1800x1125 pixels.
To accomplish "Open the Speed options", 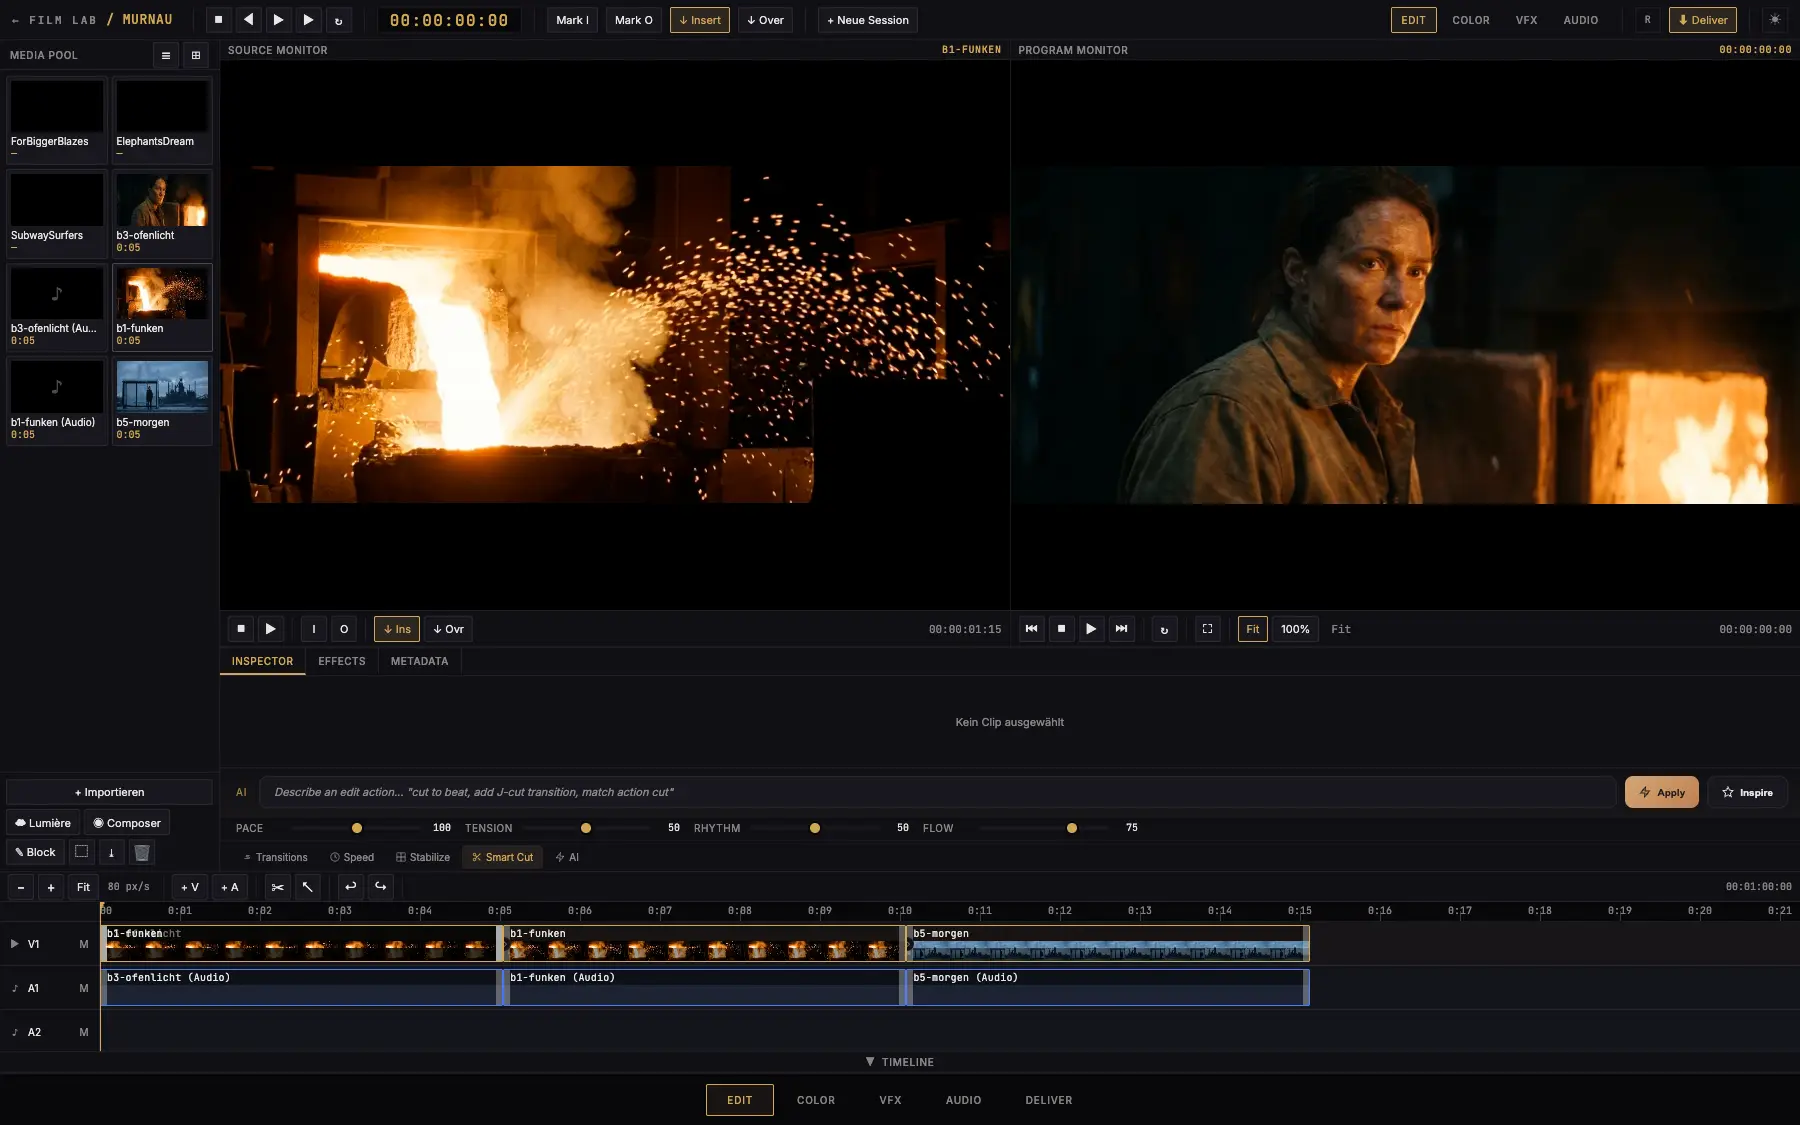I will point(352,857).
